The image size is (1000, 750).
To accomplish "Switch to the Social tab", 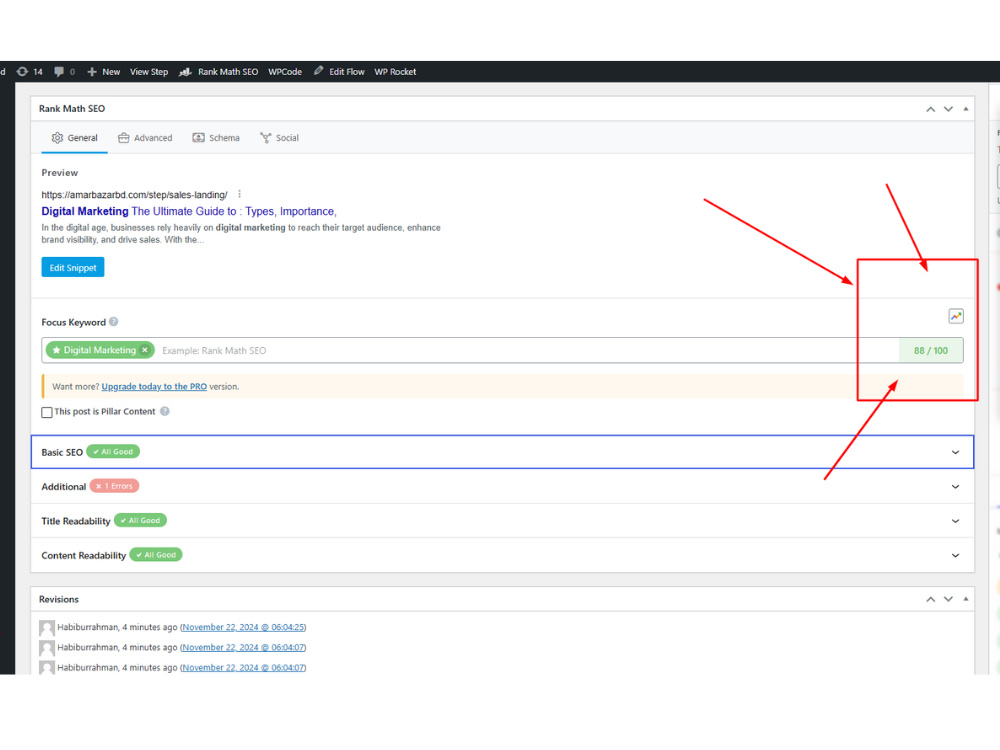I will click(x=279, y=138).
